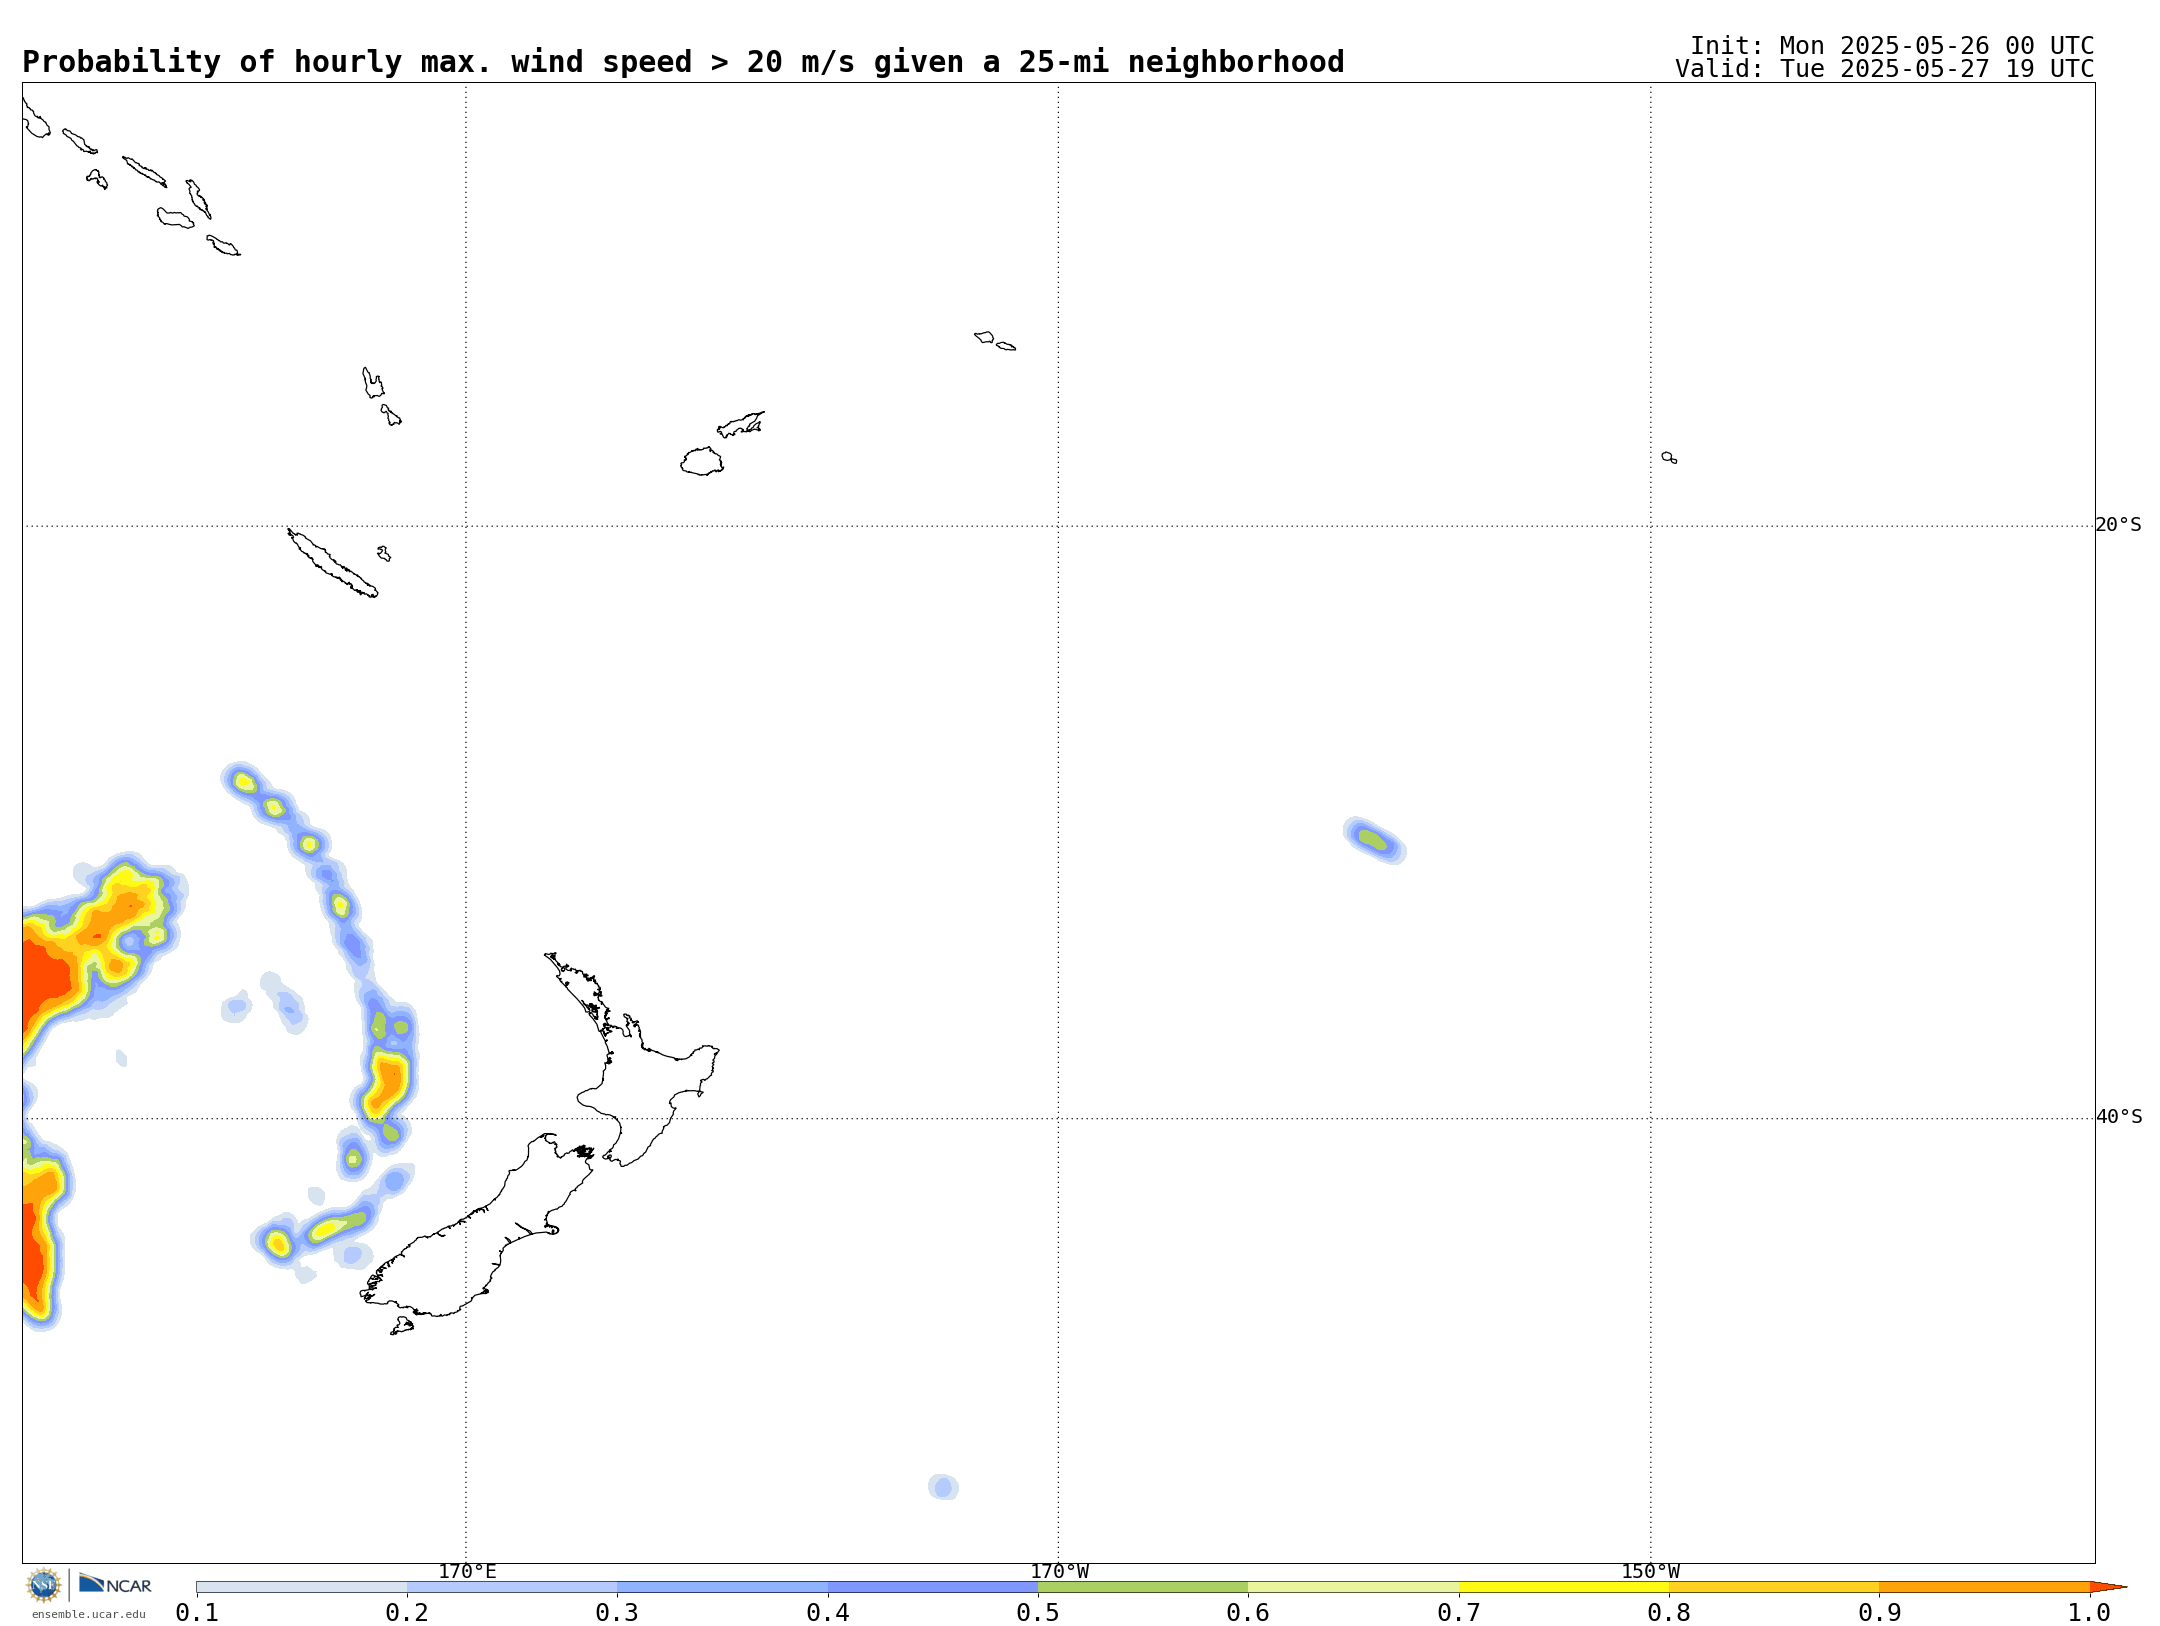Click the 0.2 colorbar tick label

pyautogui.click(x=407, y=1613)
